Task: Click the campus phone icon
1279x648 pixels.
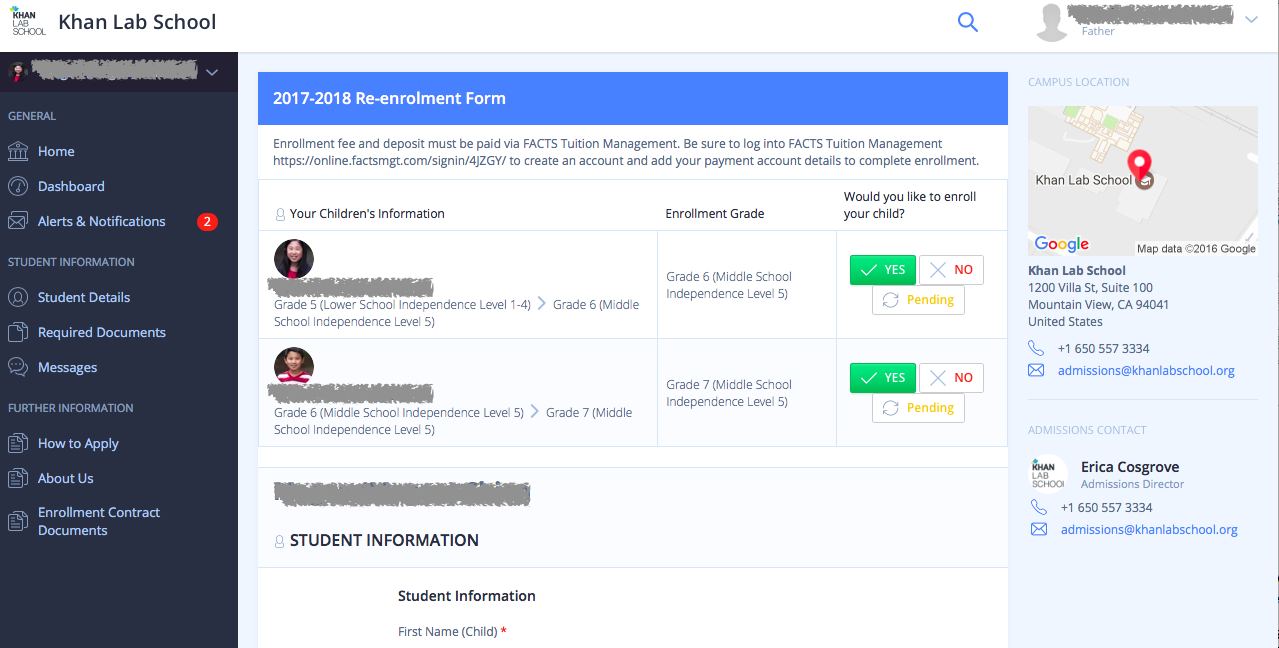Action: pyautogui.click(x=1036, y=349)
